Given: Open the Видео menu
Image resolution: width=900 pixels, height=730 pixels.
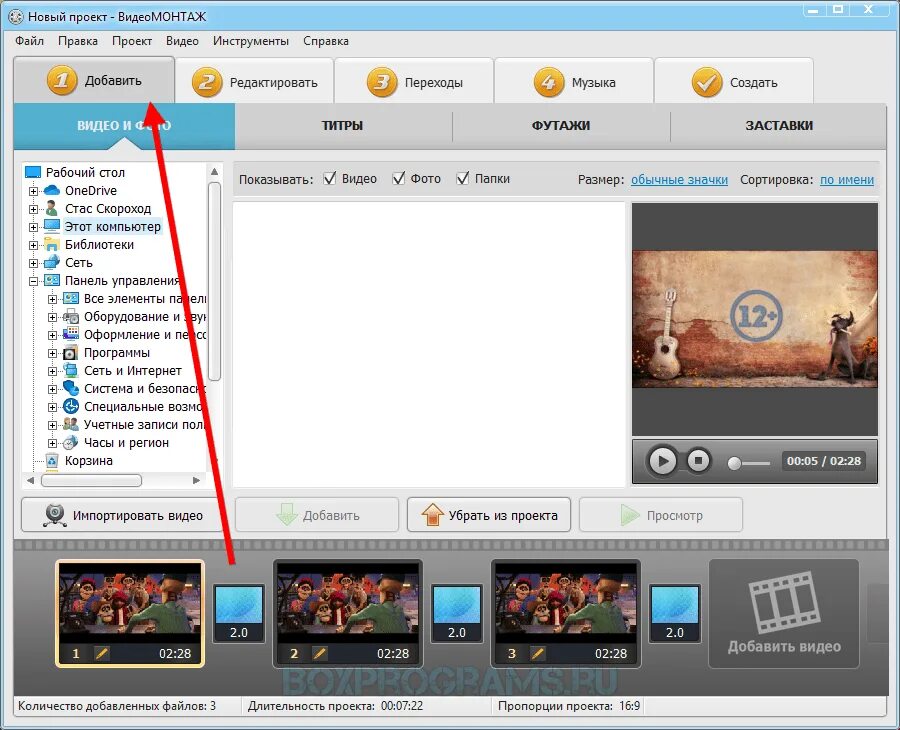Looking at the screenshot, I should (x=182, y=41).
